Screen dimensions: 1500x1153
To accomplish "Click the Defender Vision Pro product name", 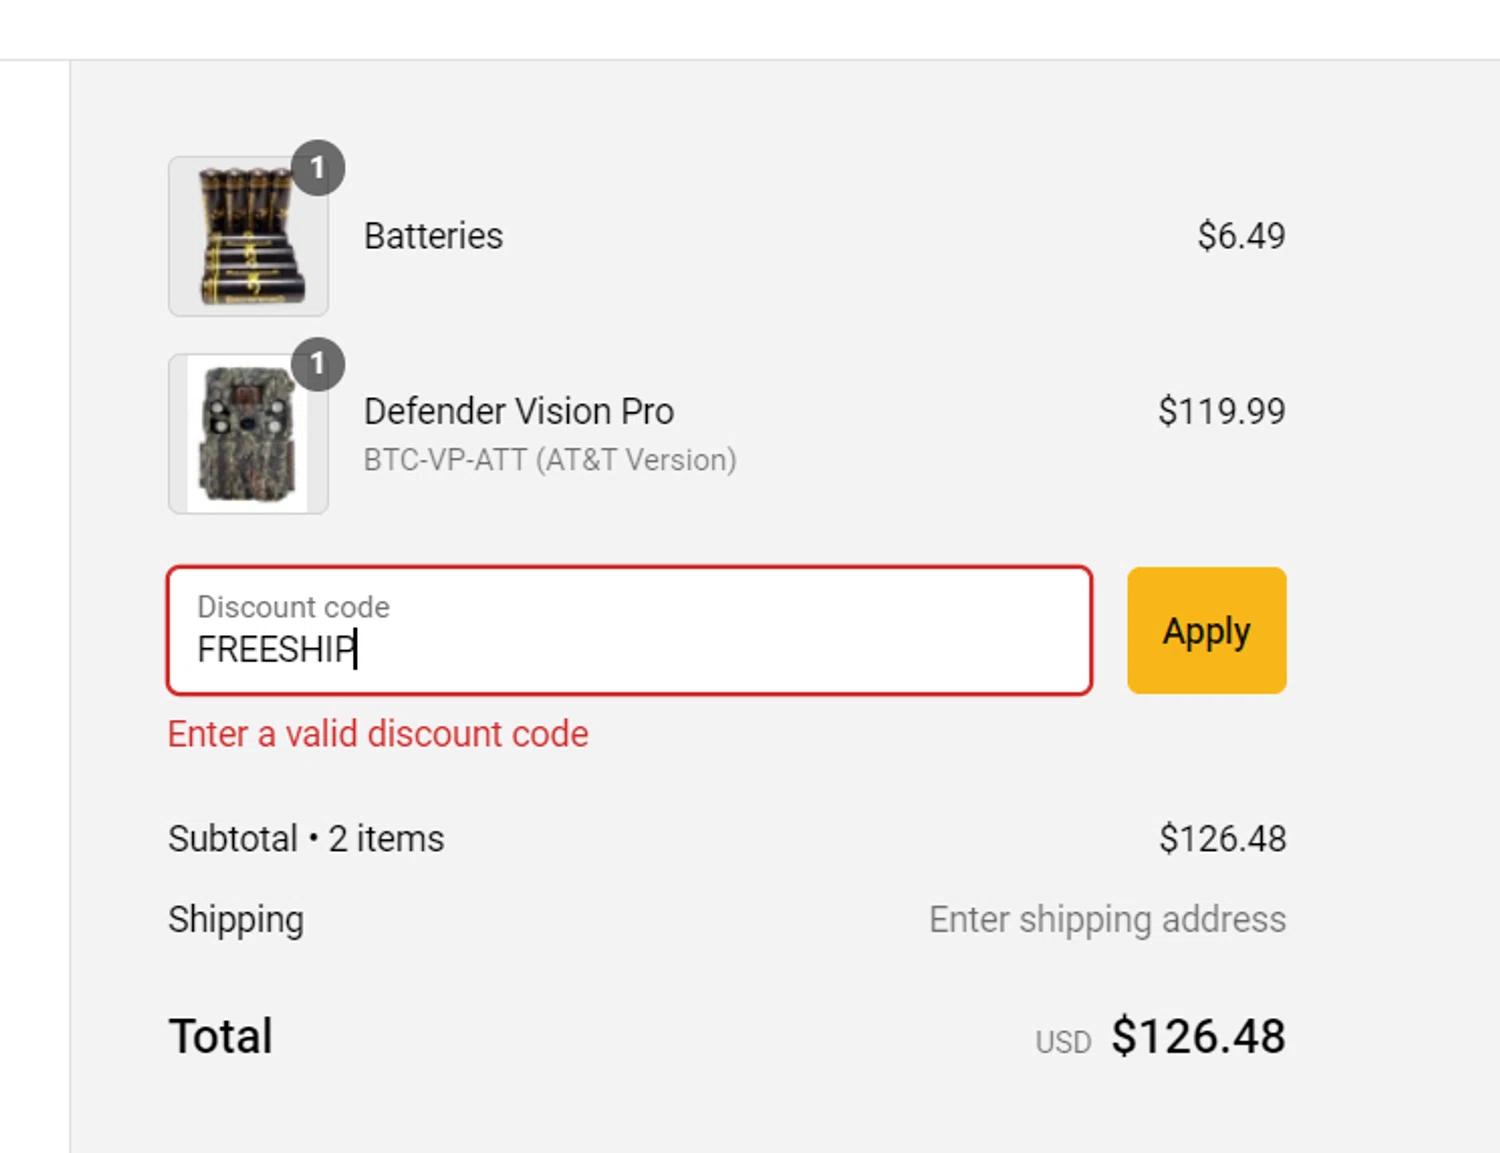I will (x=518, y=411).
